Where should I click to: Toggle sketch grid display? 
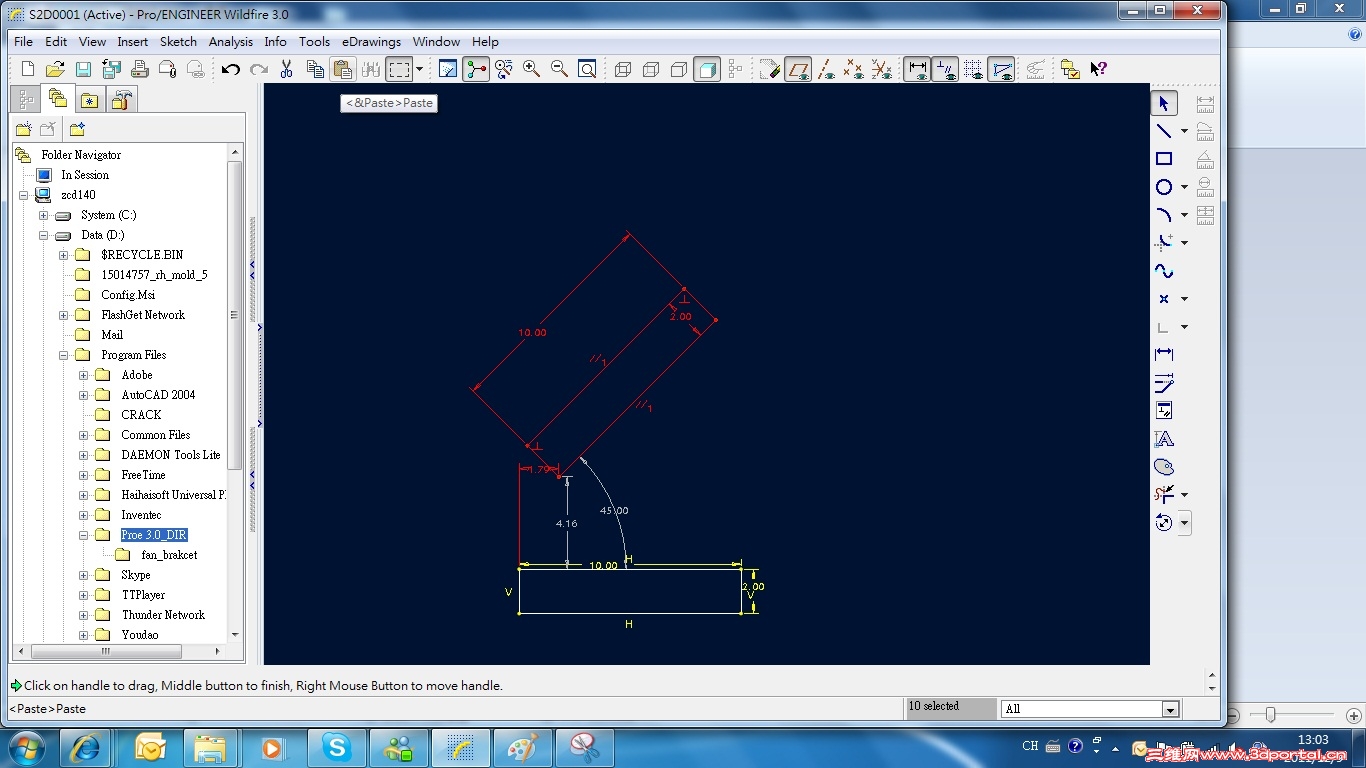973,69
